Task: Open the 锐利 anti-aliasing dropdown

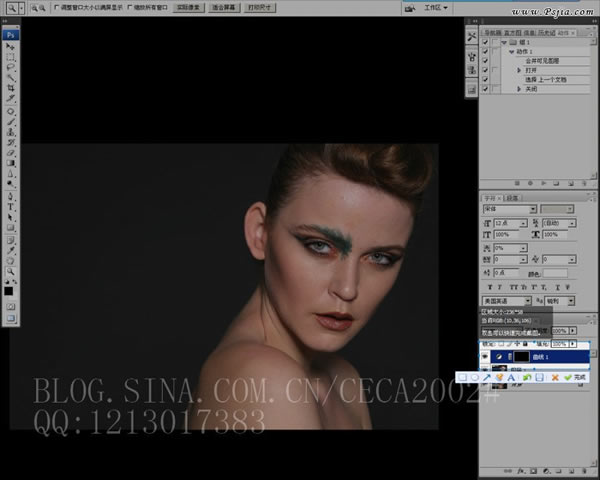Action: click(x=571, y=301)
